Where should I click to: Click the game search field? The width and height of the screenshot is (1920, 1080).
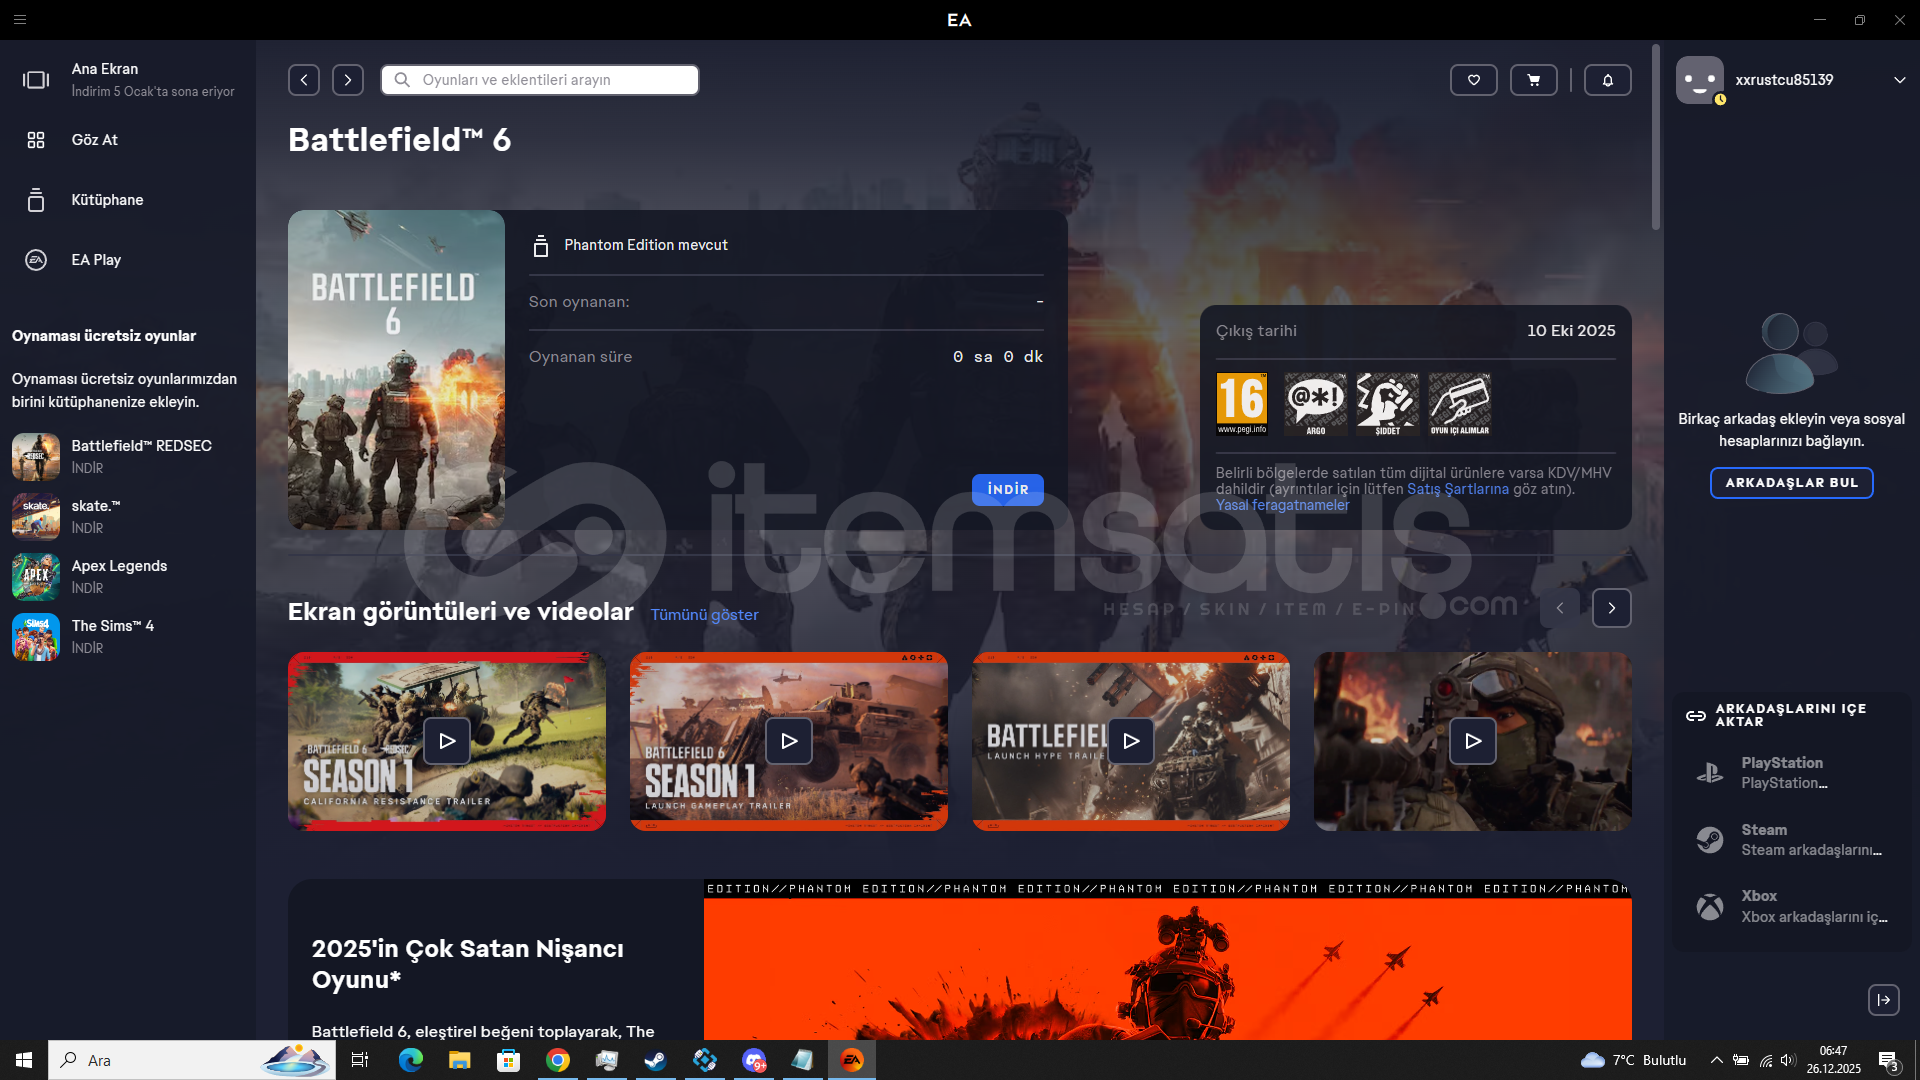pyautogui.click(x=540, y=80)
